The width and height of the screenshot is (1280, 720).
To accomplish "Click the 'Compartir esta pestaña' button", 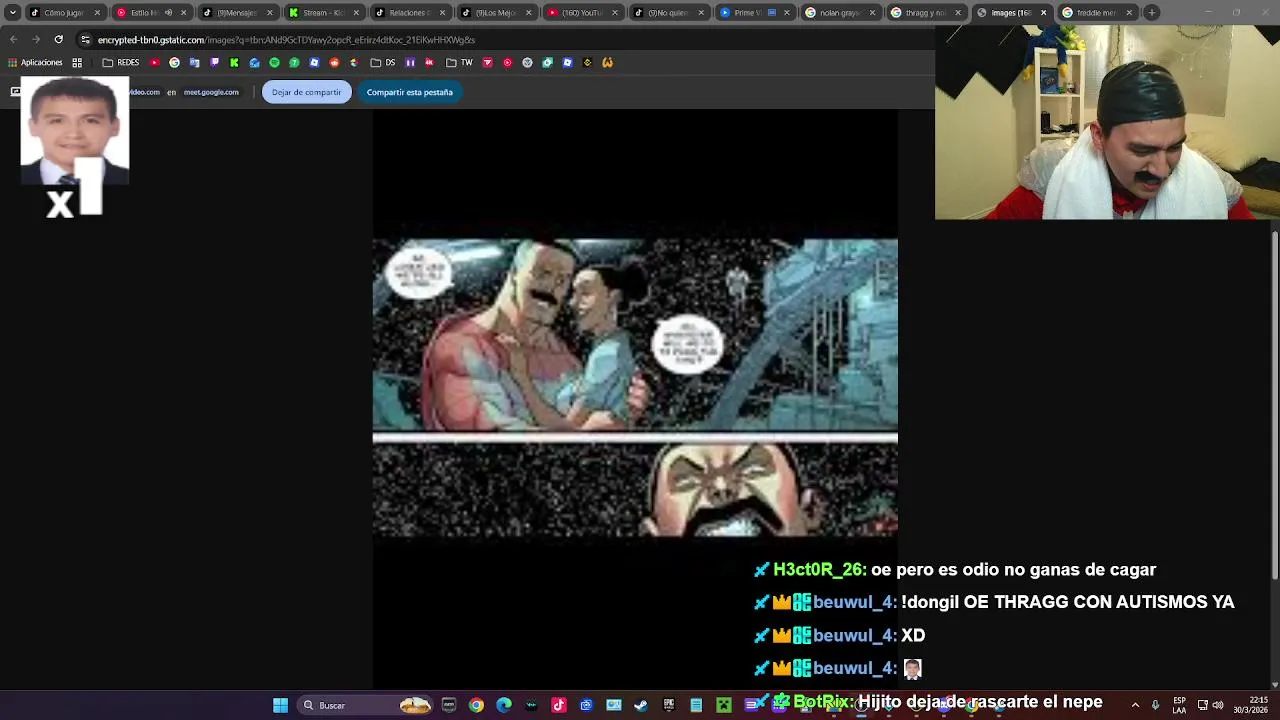I will [409, 92].
